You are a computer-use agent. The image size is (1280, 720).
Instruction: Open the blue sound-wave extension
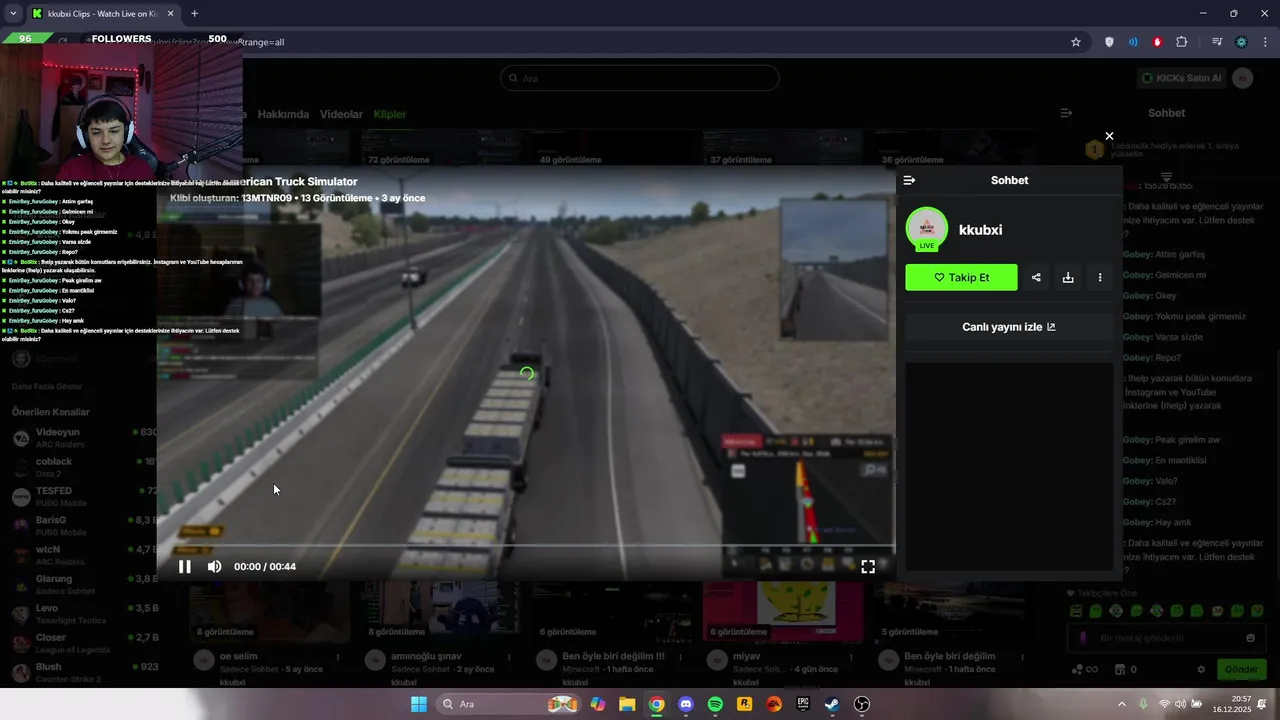pos(1133,42)
